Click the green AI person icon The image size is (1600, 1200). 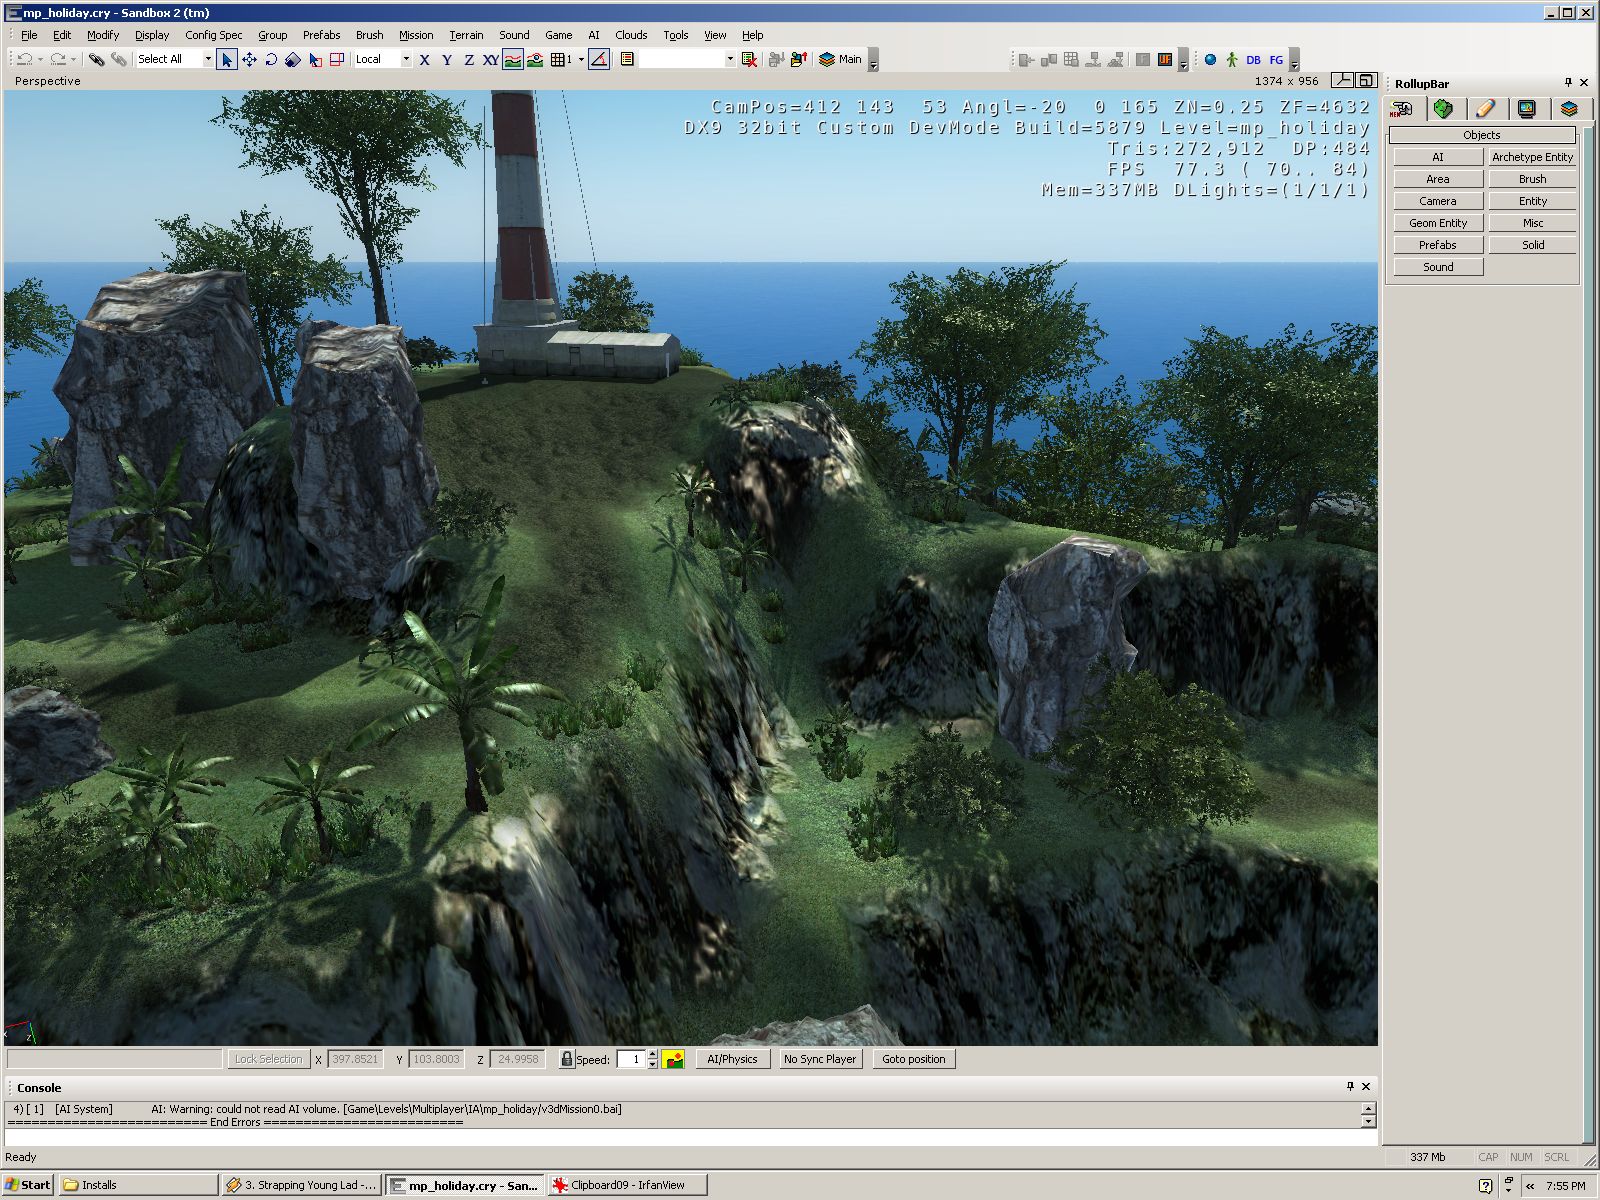tap(1232, 60)
